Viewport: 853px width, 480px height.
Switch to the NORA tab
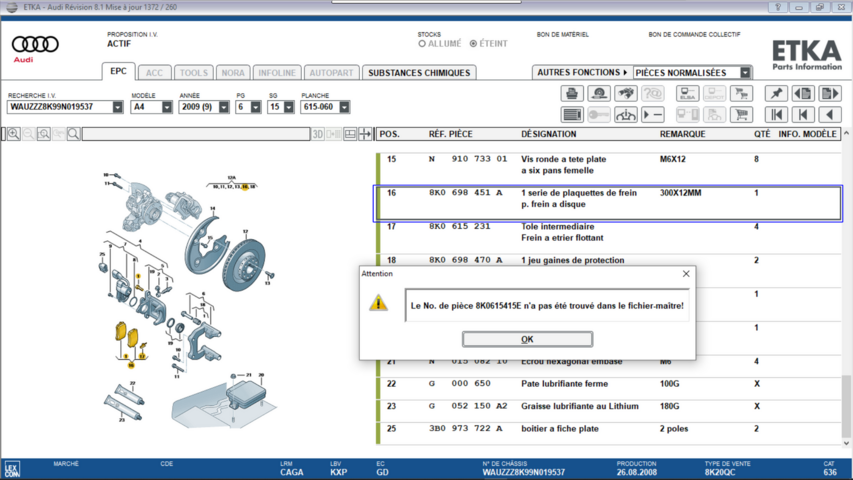tap(233, 73)
